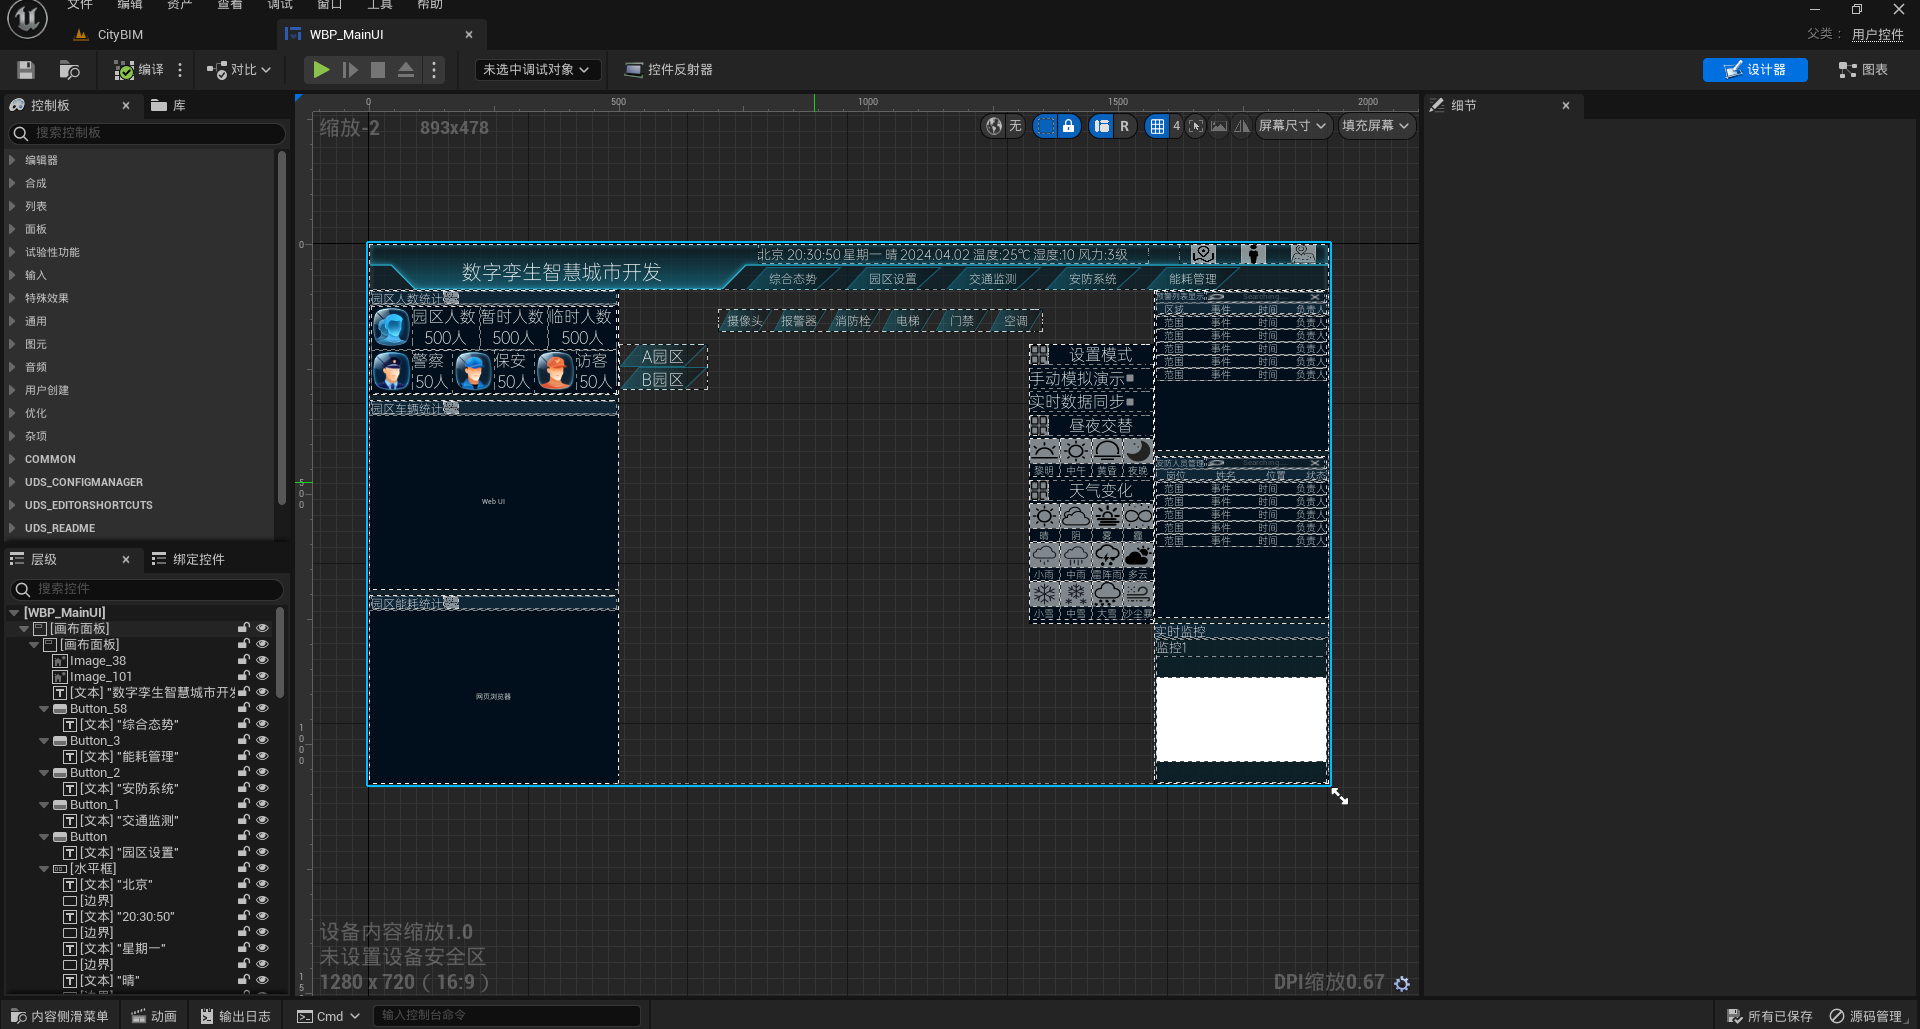
Task: Open the Screen Size dropdown
Action: (1291, 126)
